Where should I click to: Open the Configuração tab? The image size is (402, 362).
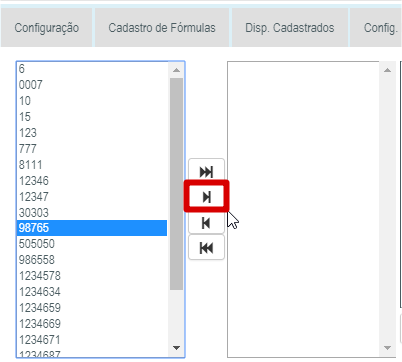click(47, 28)
